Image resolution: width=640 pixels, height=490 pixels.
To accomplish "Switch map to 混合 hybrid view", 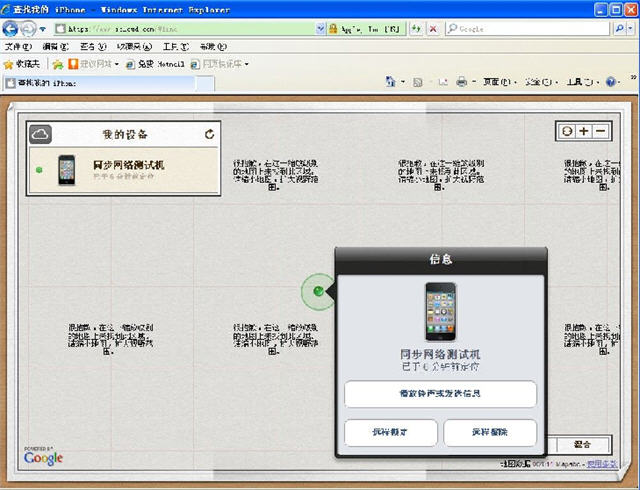I will click(x=582, y=445).
